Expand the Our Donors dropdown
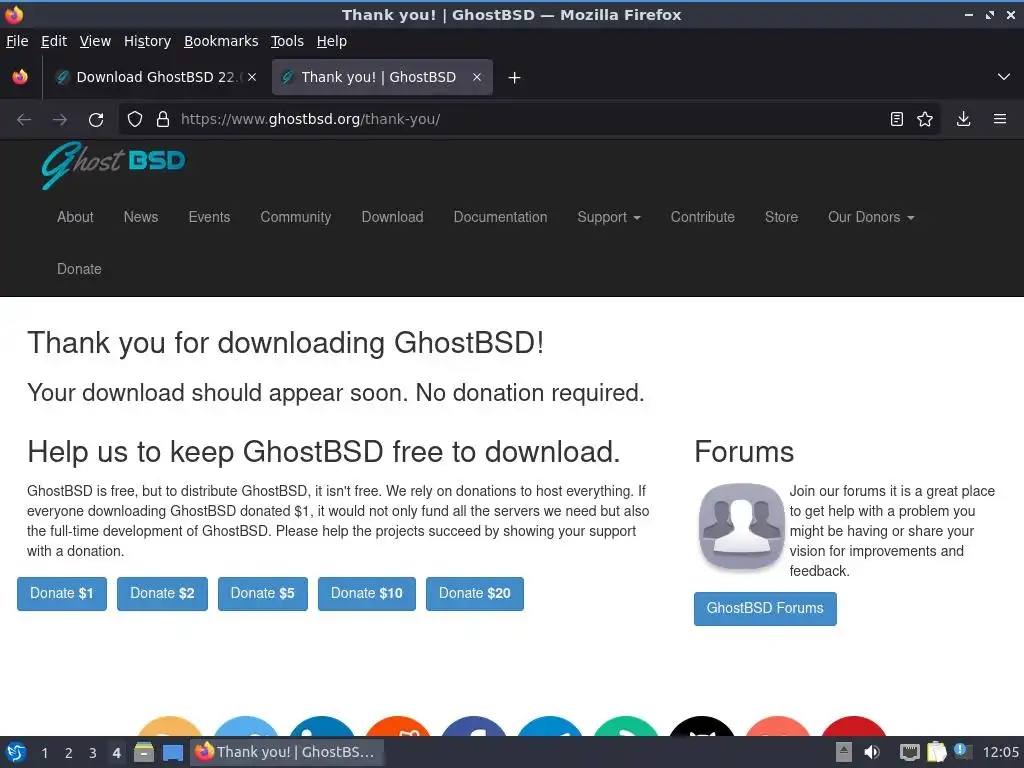Viewport: 1024px width, 768px height. click(871, 217)
